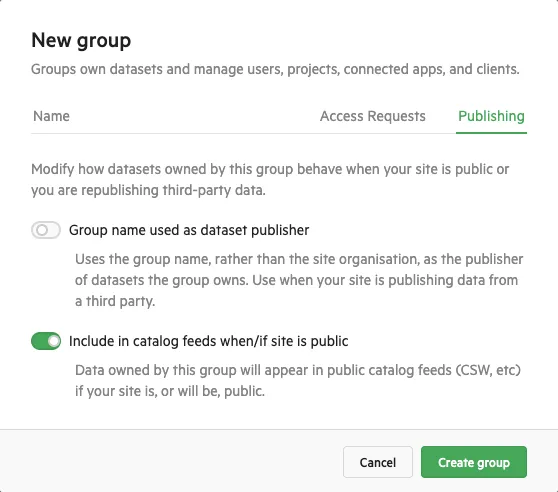This screenshot has width=558, height=492.
Task: Click the 'New group' dialog heading
Action: (81, 40)
